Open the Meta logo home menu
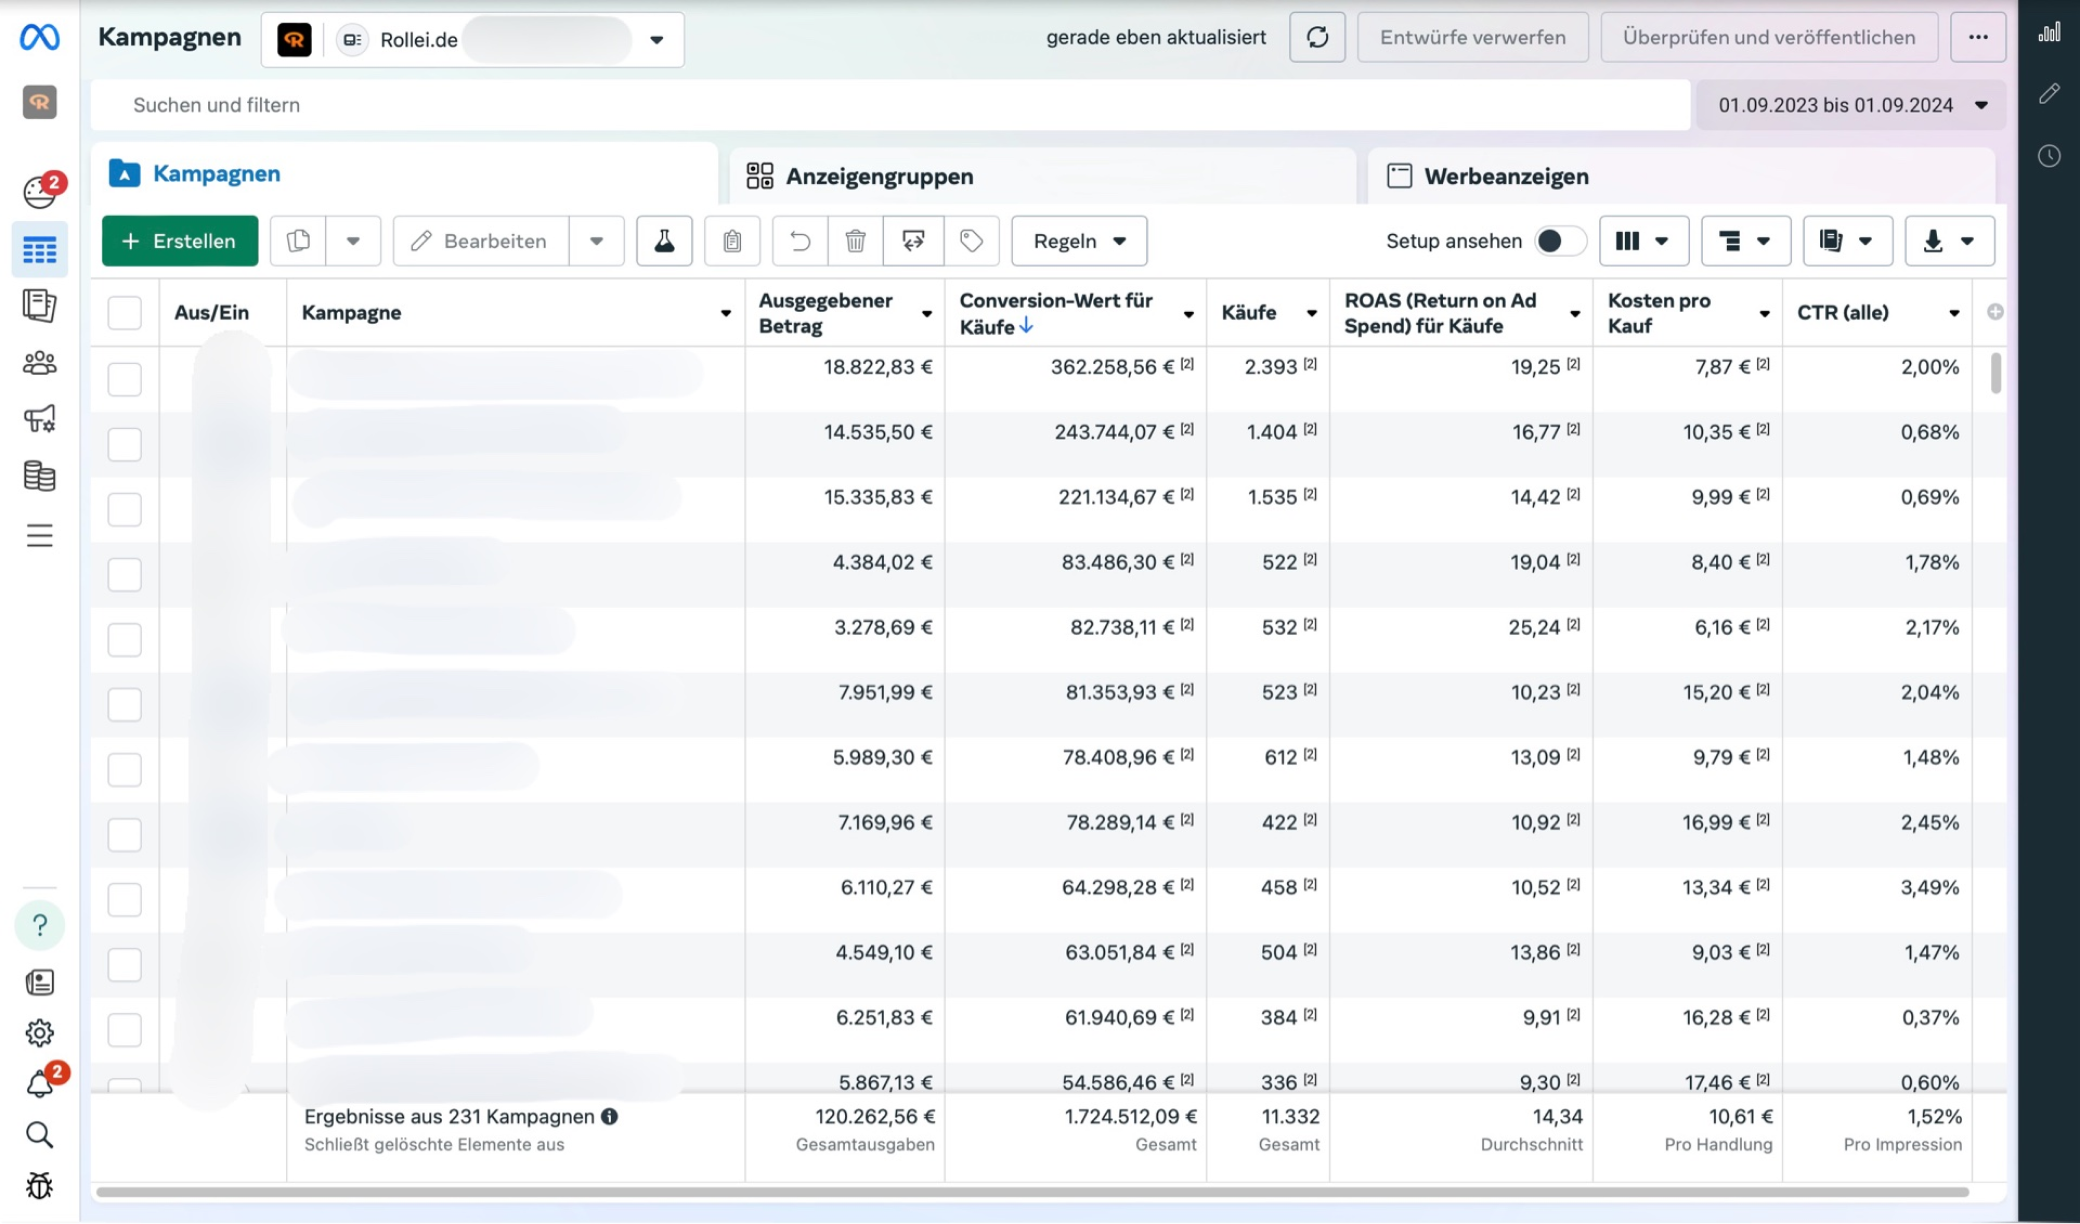2080x1224 pixels. 39,37
